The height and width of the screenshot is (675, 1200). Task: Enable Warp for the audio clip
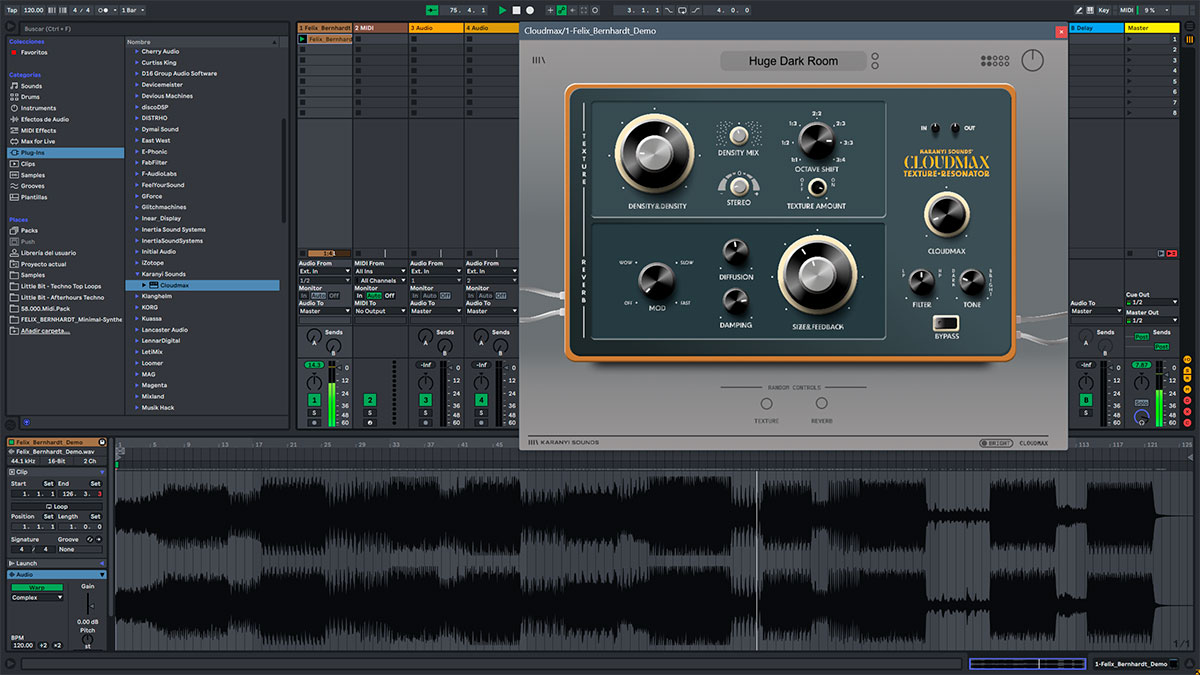click(36, 587)
